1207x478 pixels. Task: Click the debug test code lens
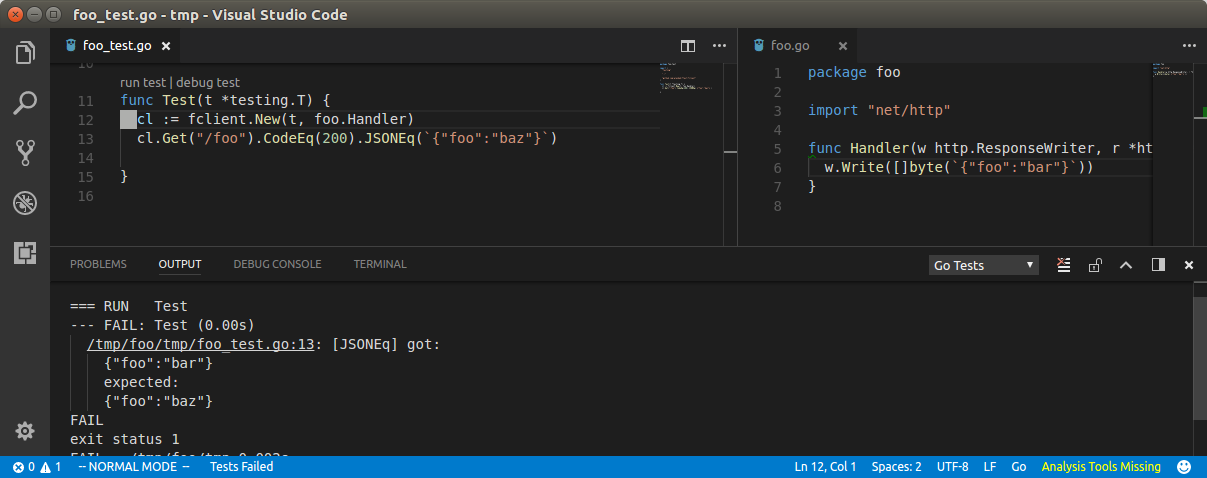[208, 83]
